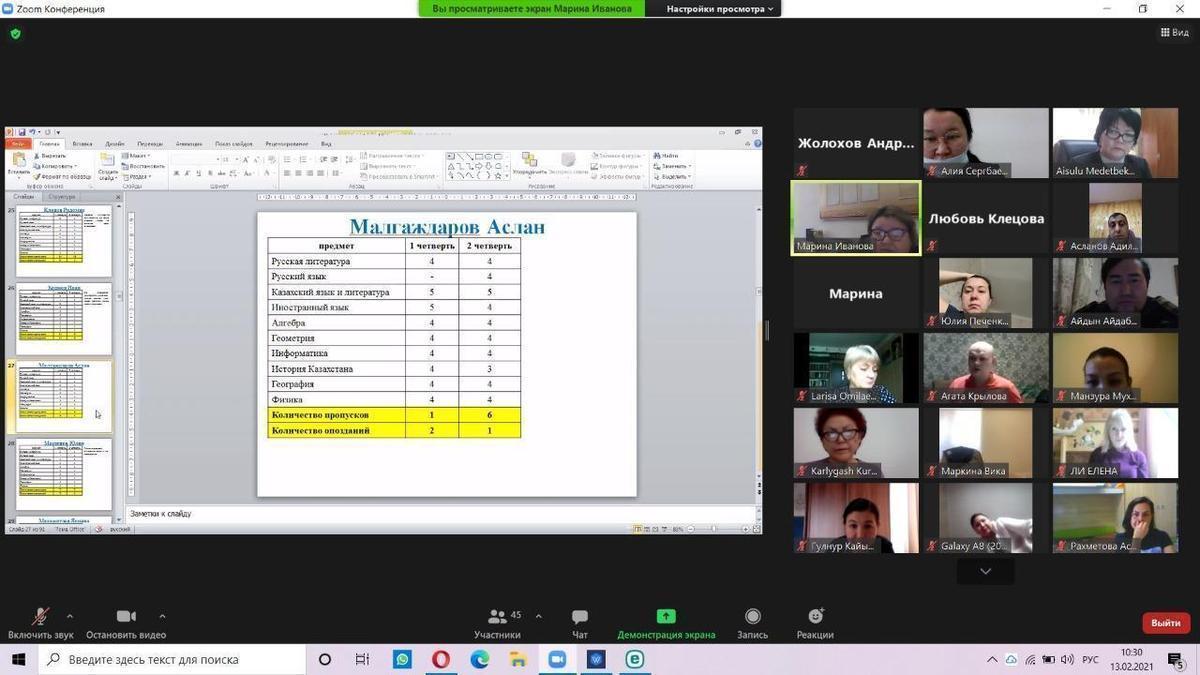This screenshot has height=675, width=1200.
Task: Open File Explorer in the taskbar
Action: point(518,659)
